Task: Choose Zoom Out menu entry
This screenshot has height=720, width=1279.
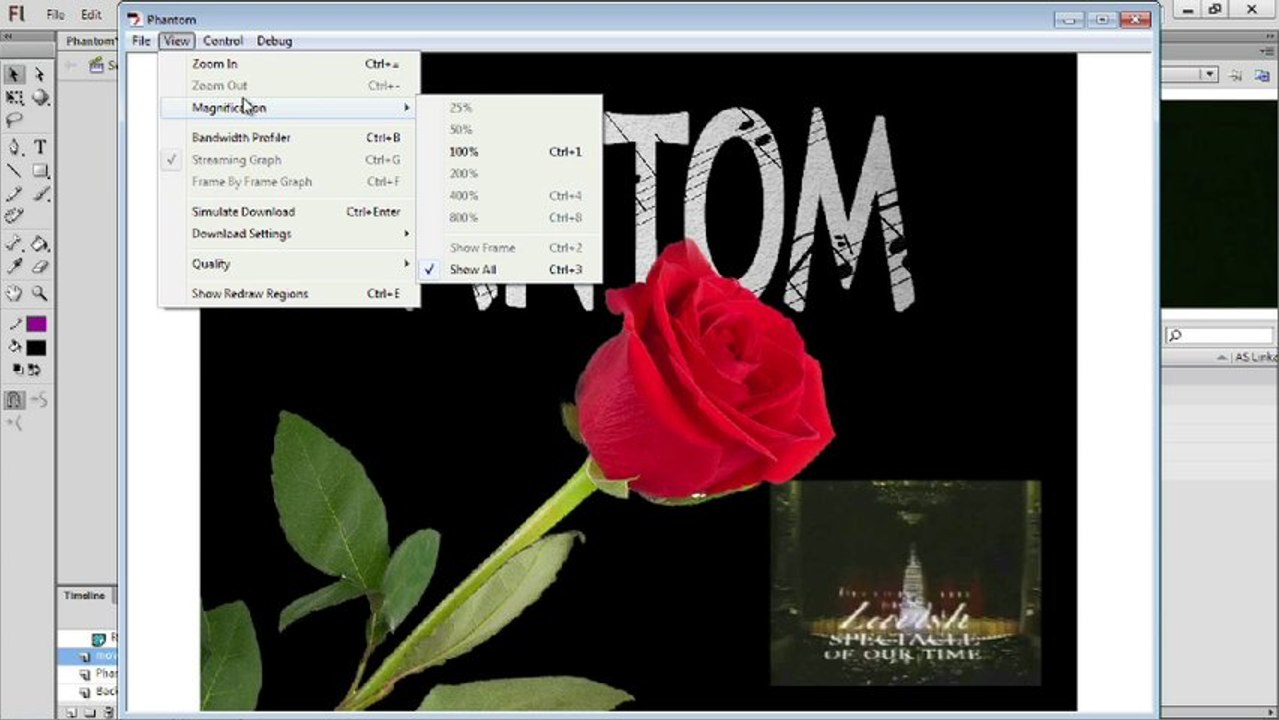Action: (x=289, y=86)
